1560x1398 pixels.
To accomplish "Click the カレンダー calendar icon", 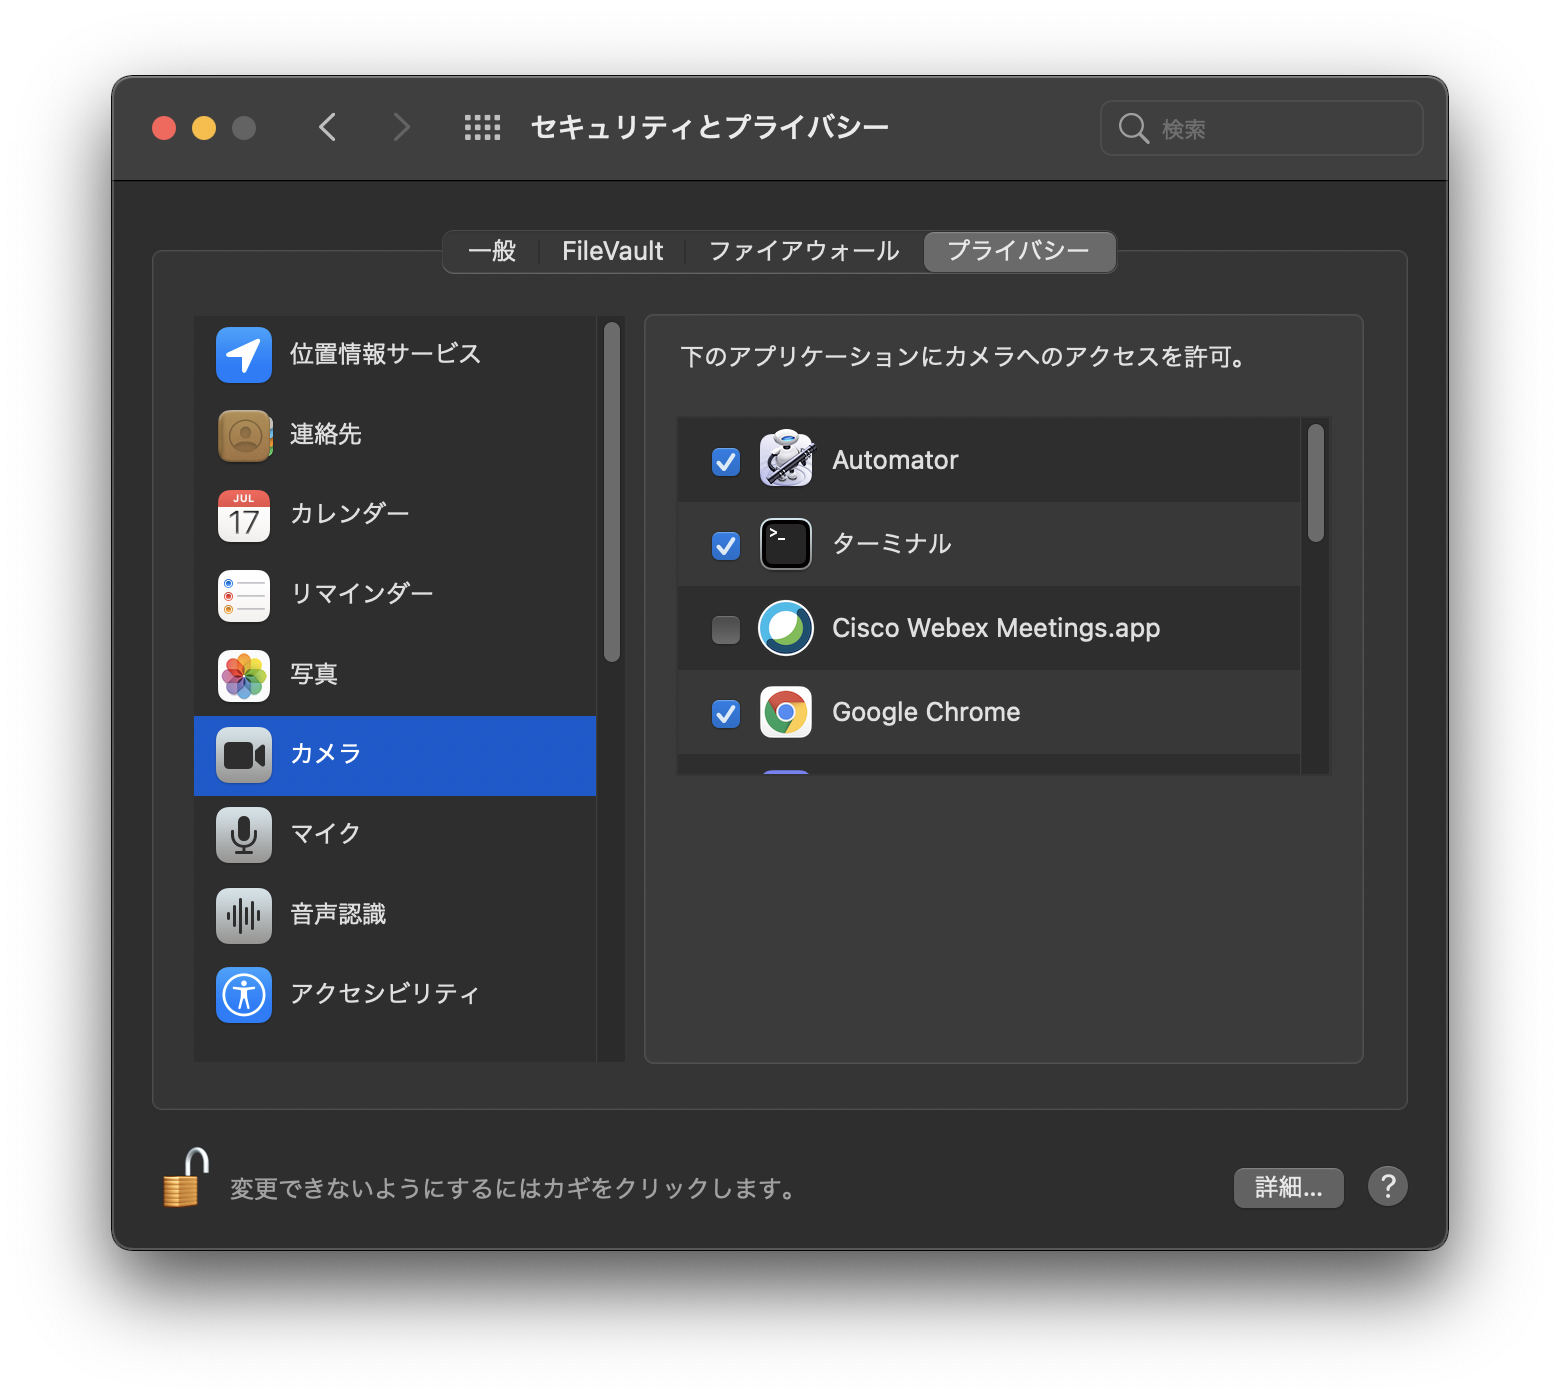I will [244, 515].
